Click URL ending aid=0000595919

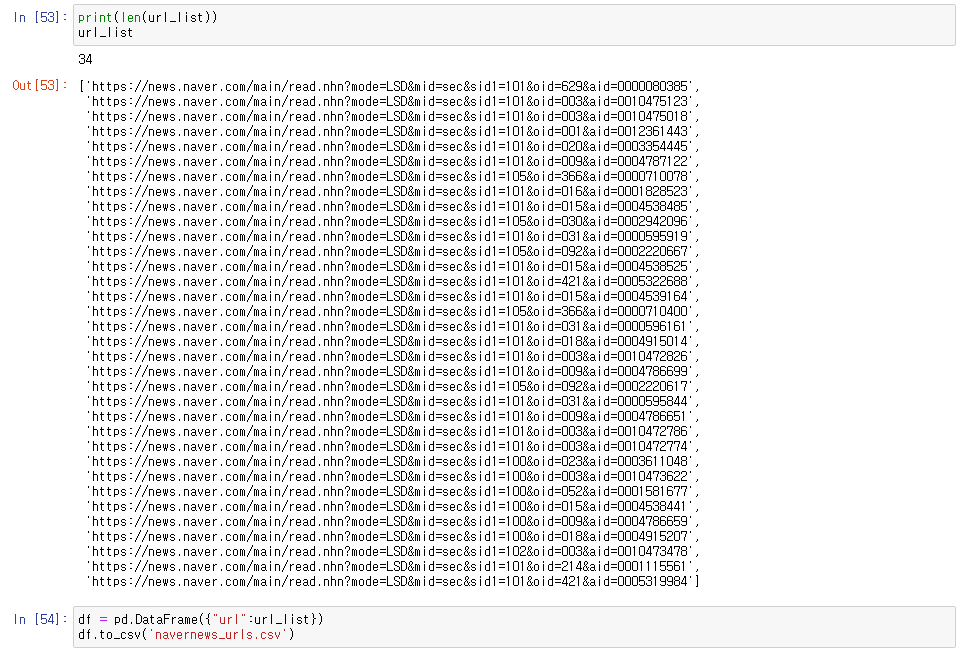click(390, 237)
